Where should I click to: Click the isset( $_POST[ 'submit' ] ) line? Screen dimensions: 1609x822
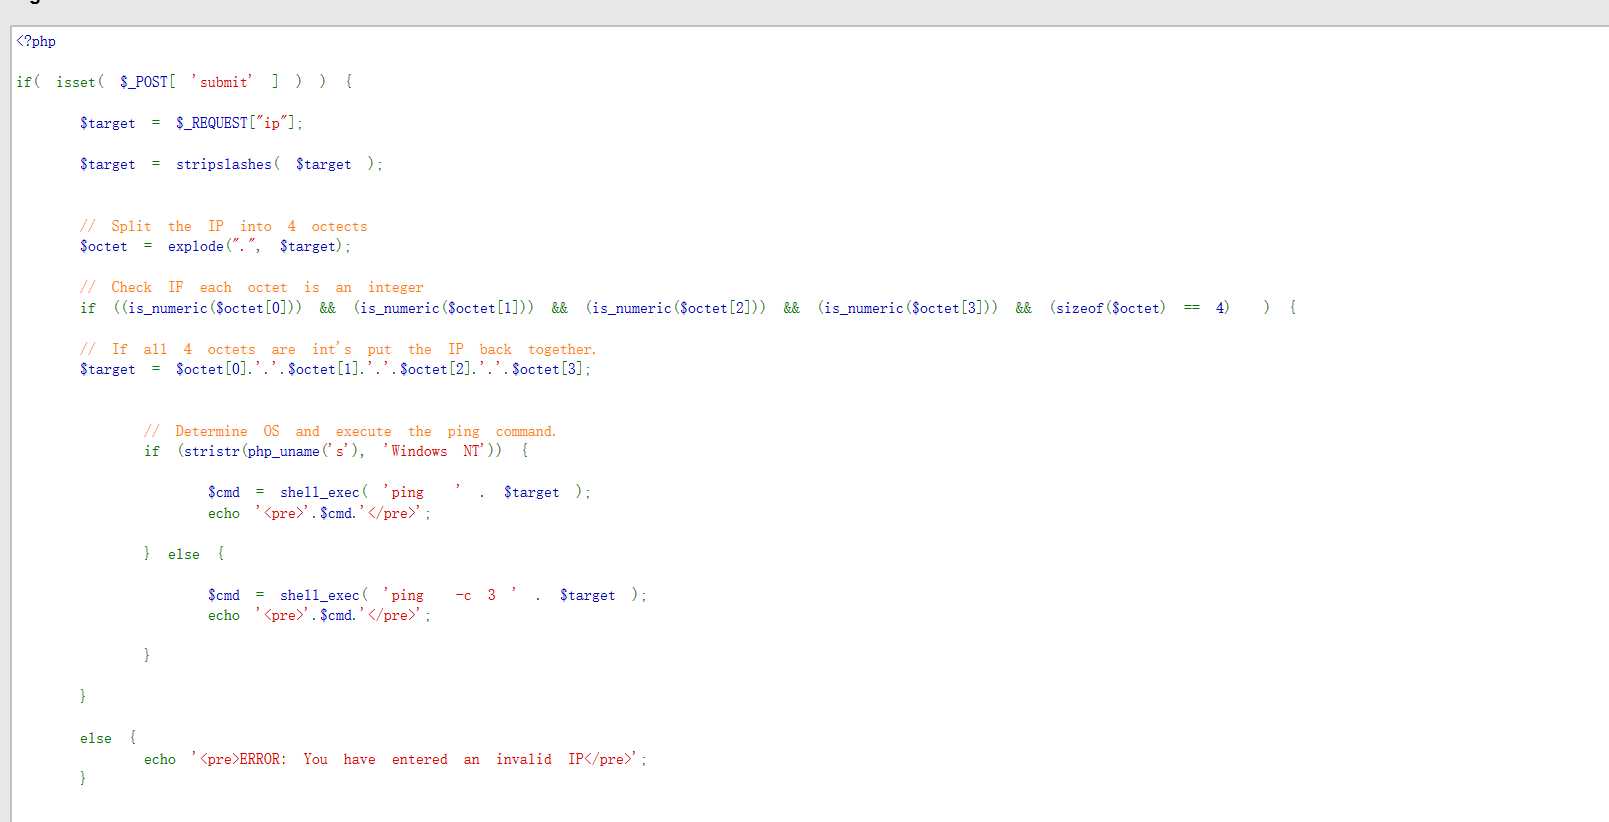(x=184, y=82)
